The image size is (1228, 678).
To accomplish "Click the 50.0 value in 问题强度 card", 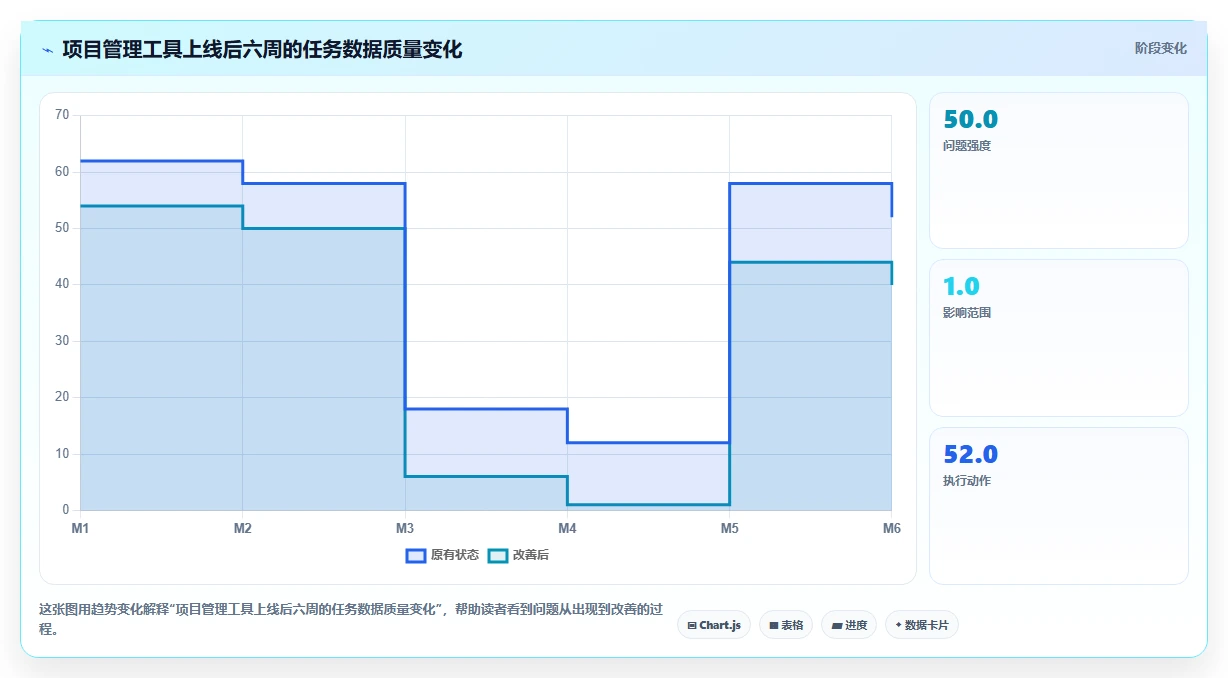I will click(x=970, y=119).
